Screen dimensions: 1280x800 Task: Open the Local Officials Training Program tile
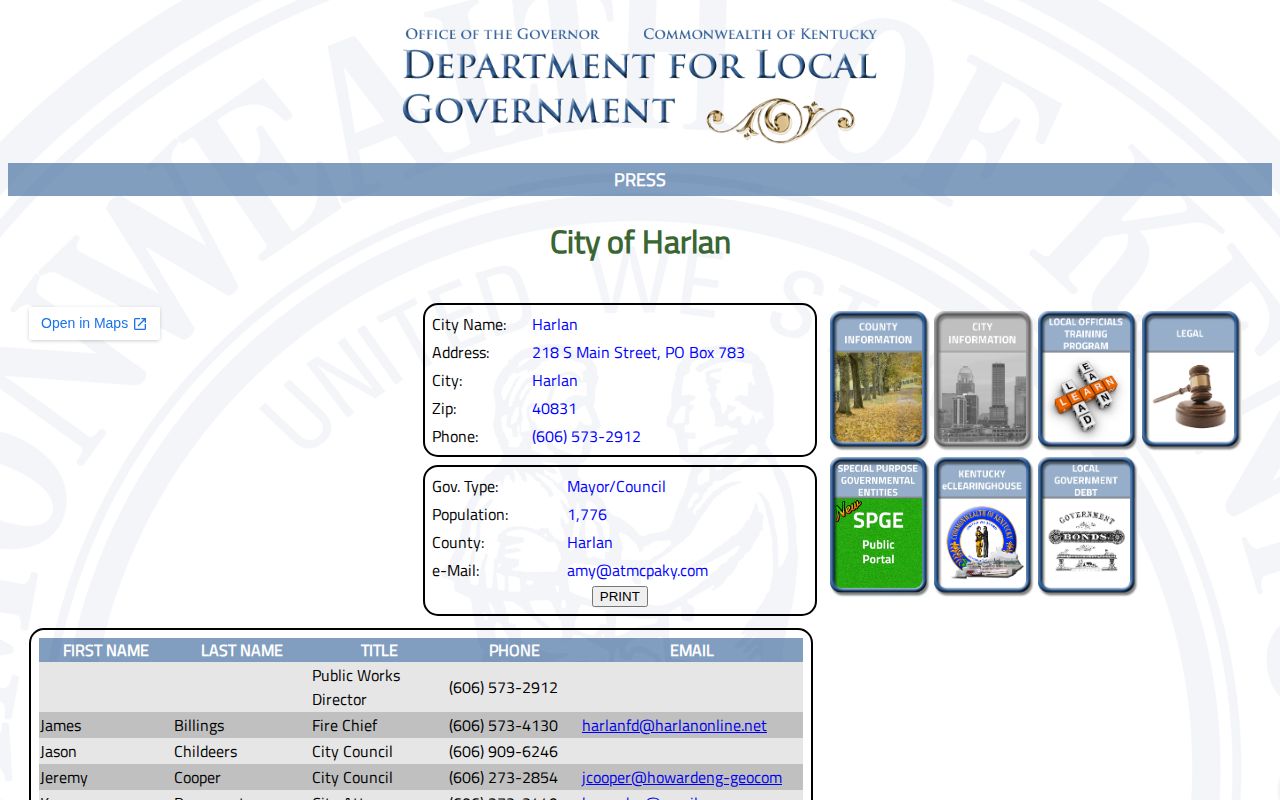point(1086,379)
